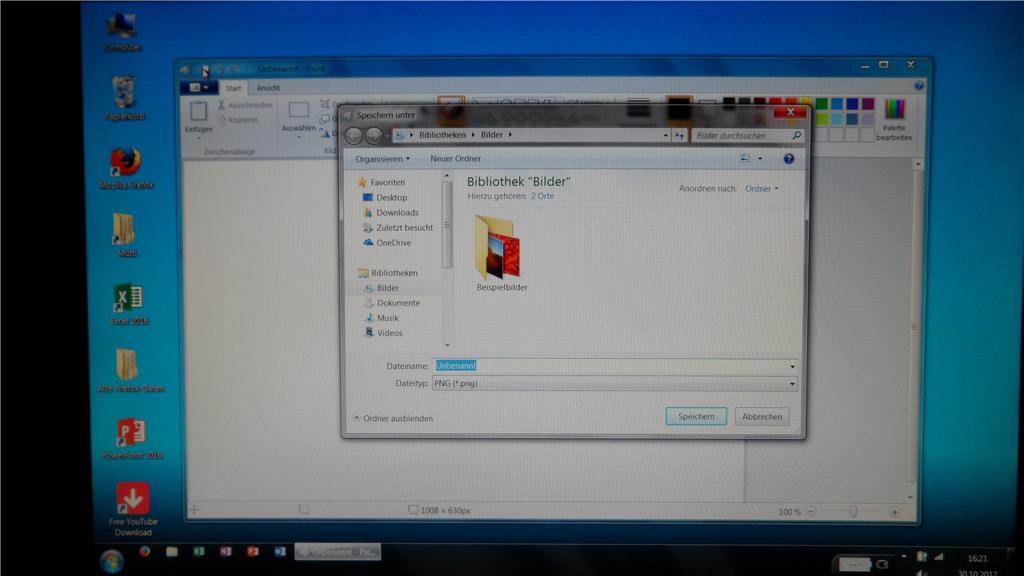1024x576 pixels.
Task: Collapse folders with Ordner ausblenden
Action: (x=394, y=418)
